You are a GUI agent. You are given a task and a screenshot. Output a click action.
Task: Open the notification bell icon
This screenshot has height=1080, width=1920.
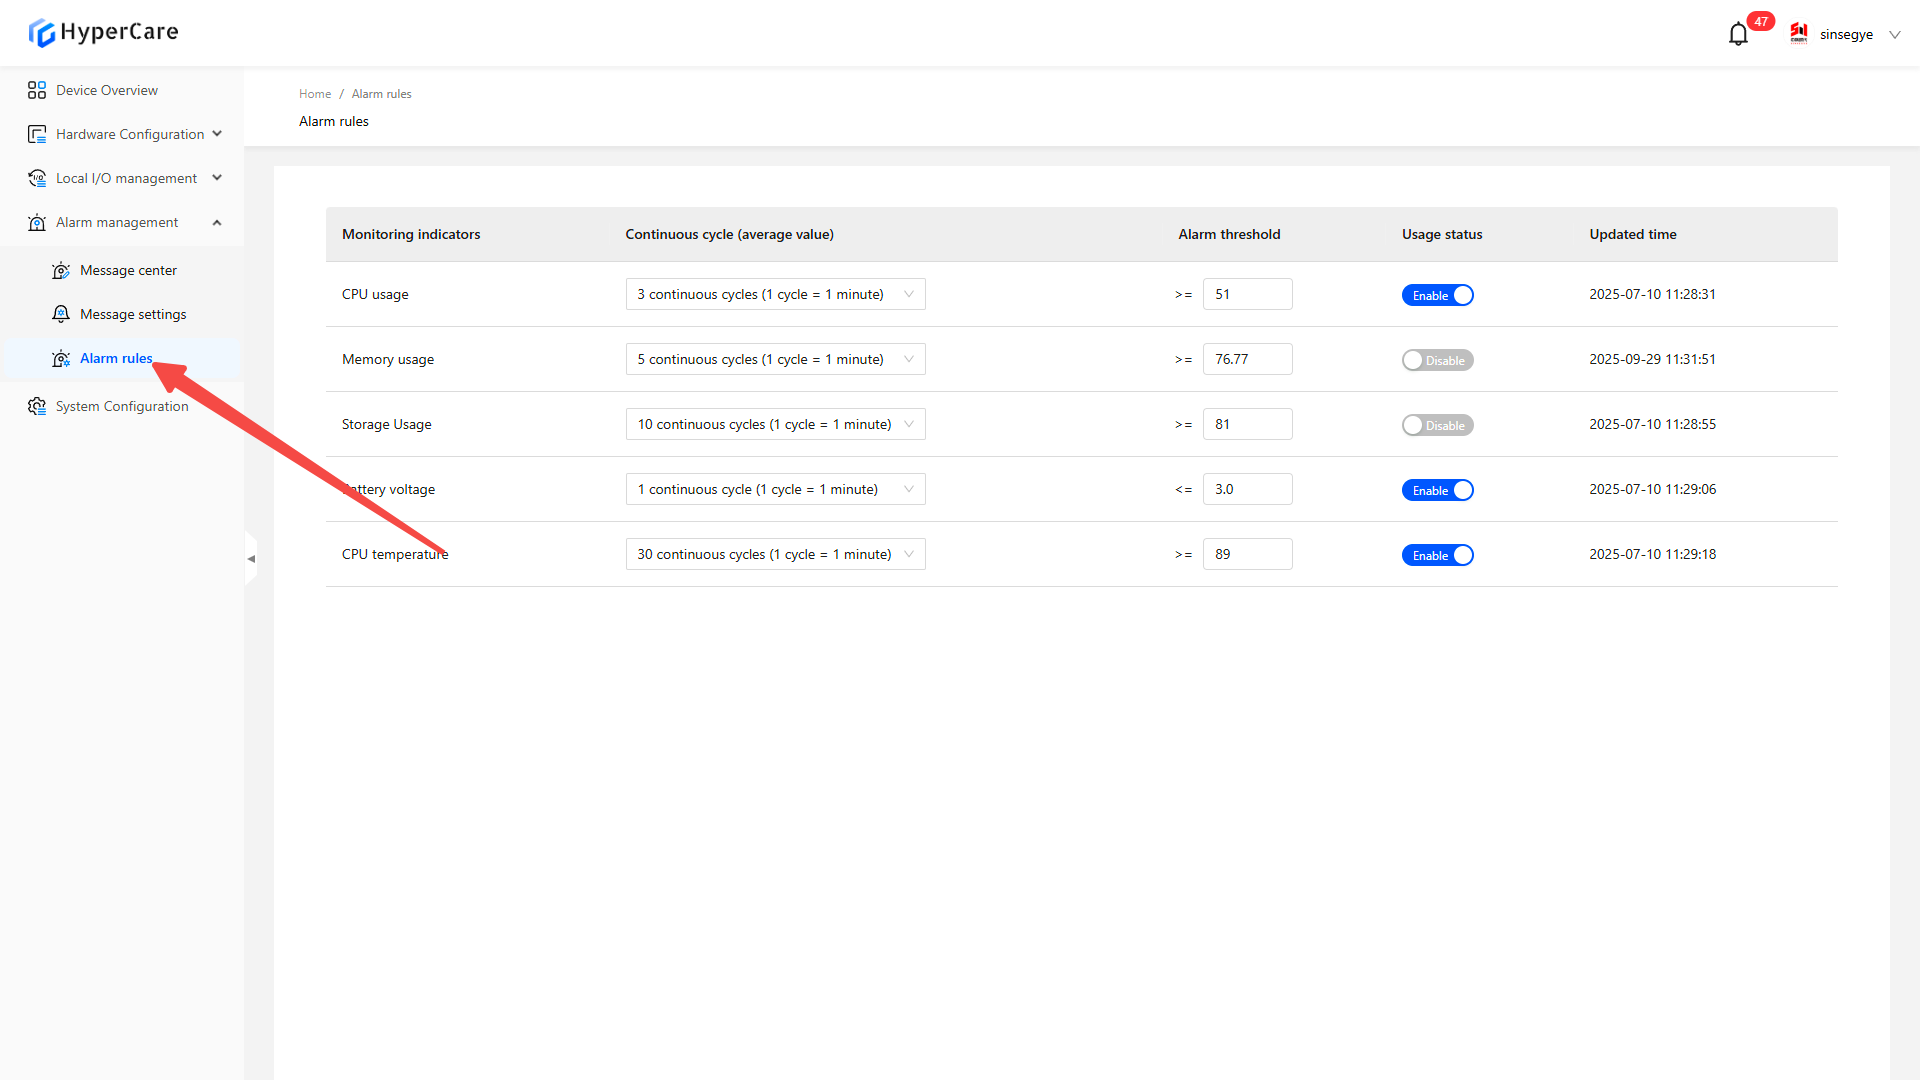[1738, 34]
